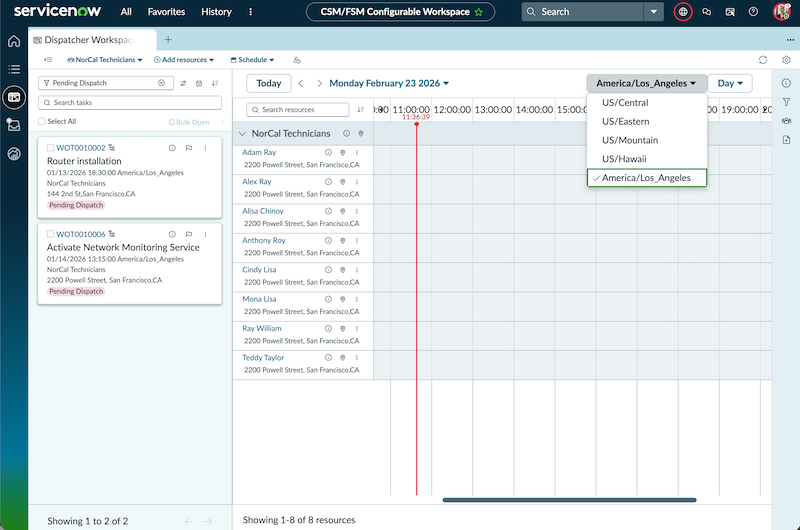Show map location for Adam Ray
The width and height of the screenshot is (800, 530).
pyautogui.click(x=343, y=153)
